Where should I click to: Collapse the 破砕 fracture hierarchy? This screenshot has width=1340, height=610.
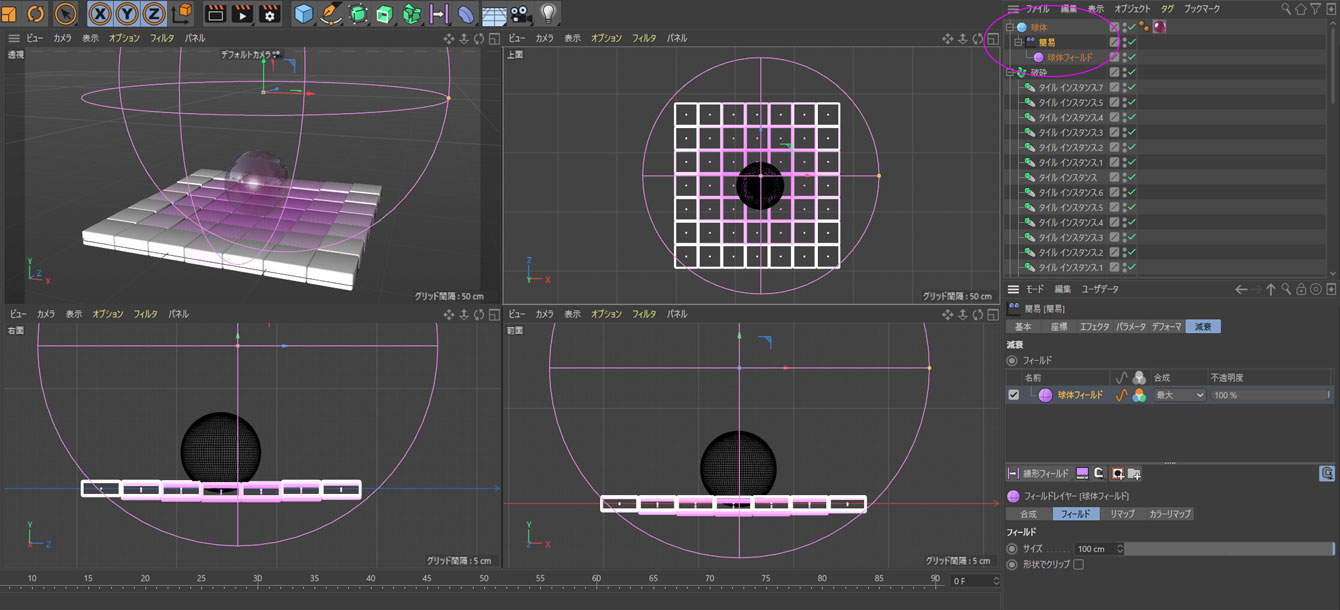coord(1010,72)
